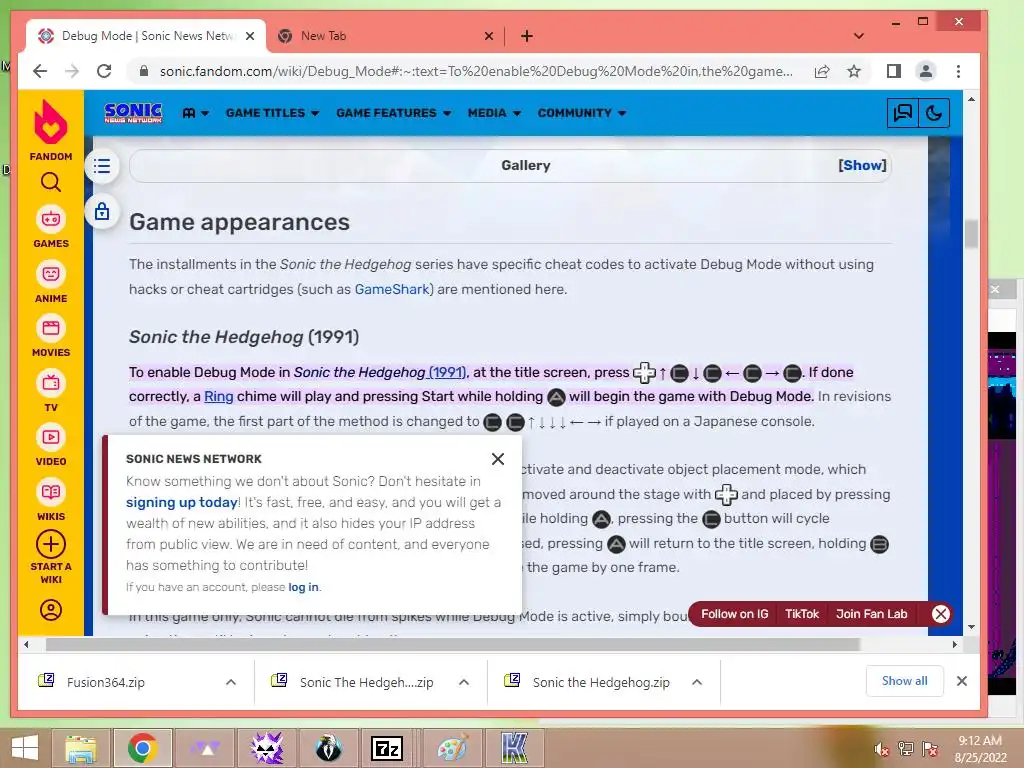1024x768 pixels.
Task: Open Sonic The Hedgeh....zip download options arrow
Action: coord(464,682)
